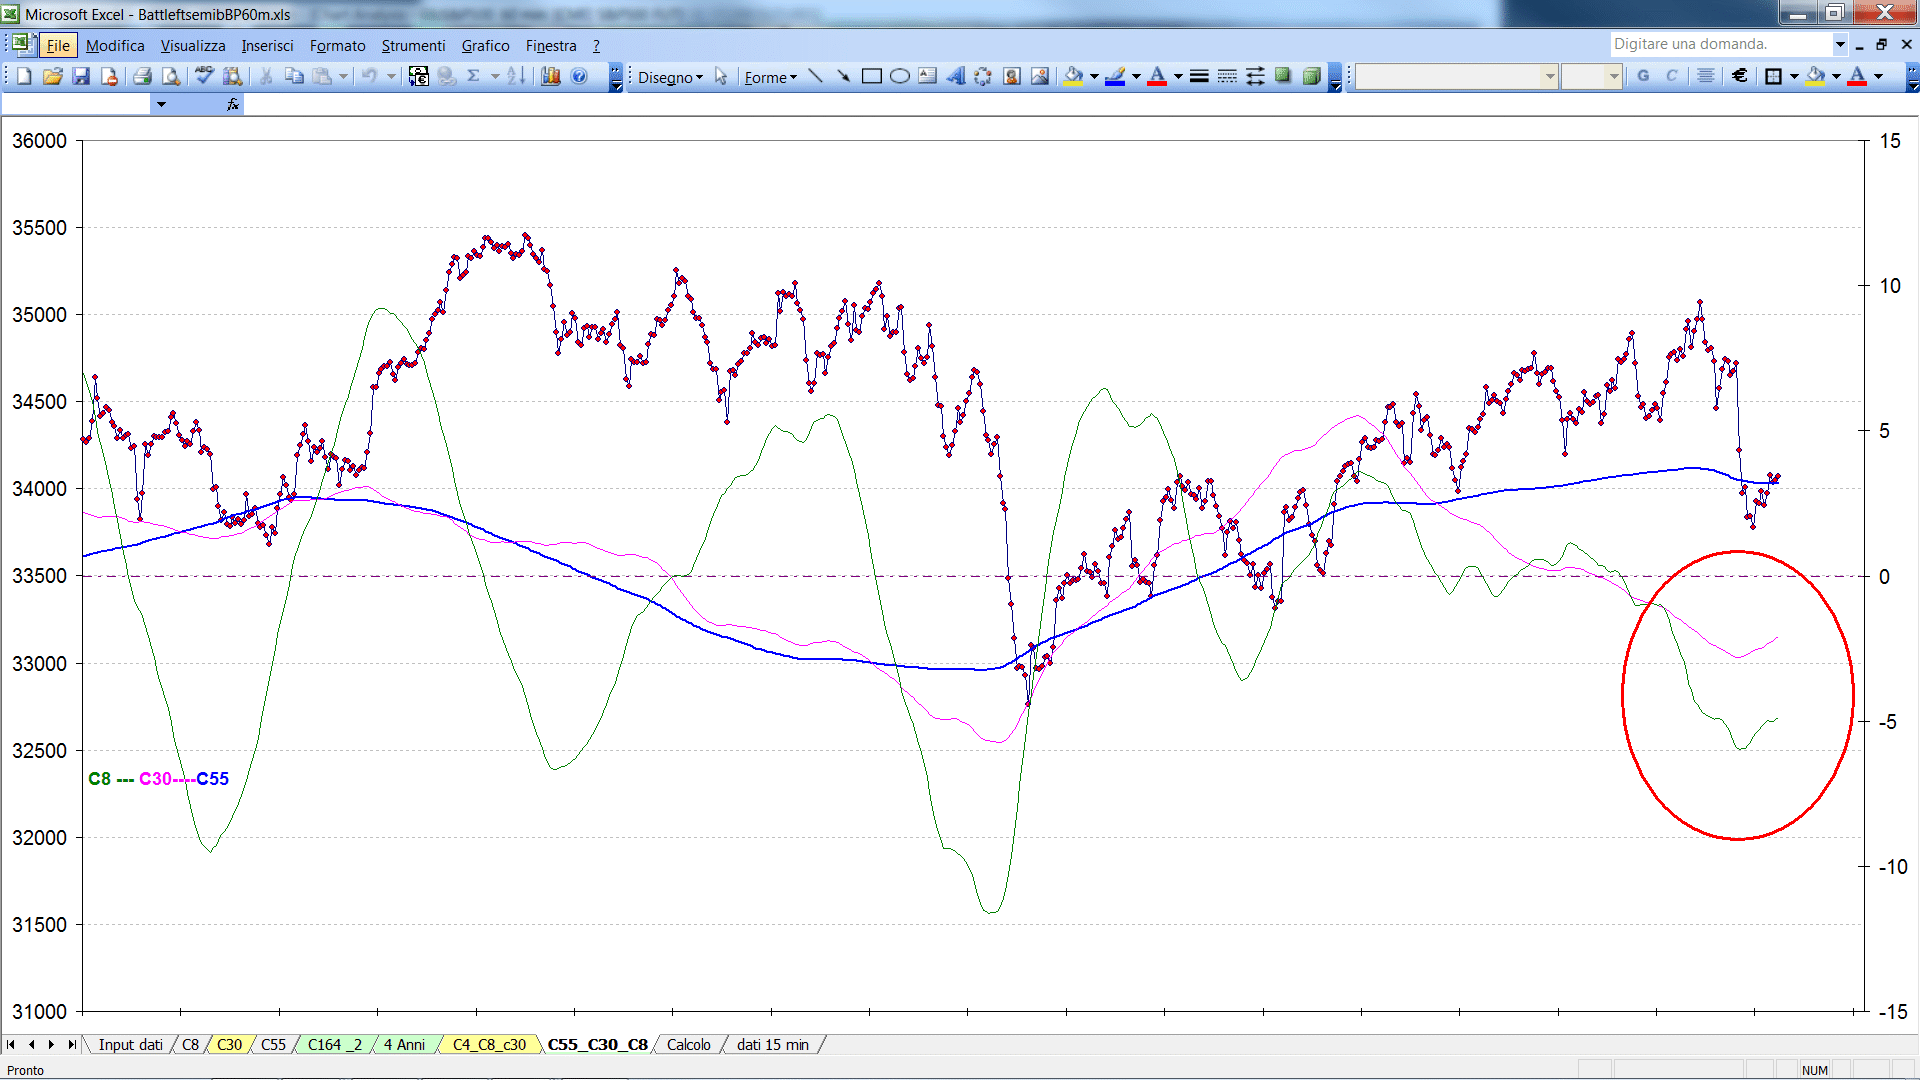Switch to the C30 sheet tab
Image resolution: width=1920 pixels, height=1080 pixels.
(x=229, y=1044)
